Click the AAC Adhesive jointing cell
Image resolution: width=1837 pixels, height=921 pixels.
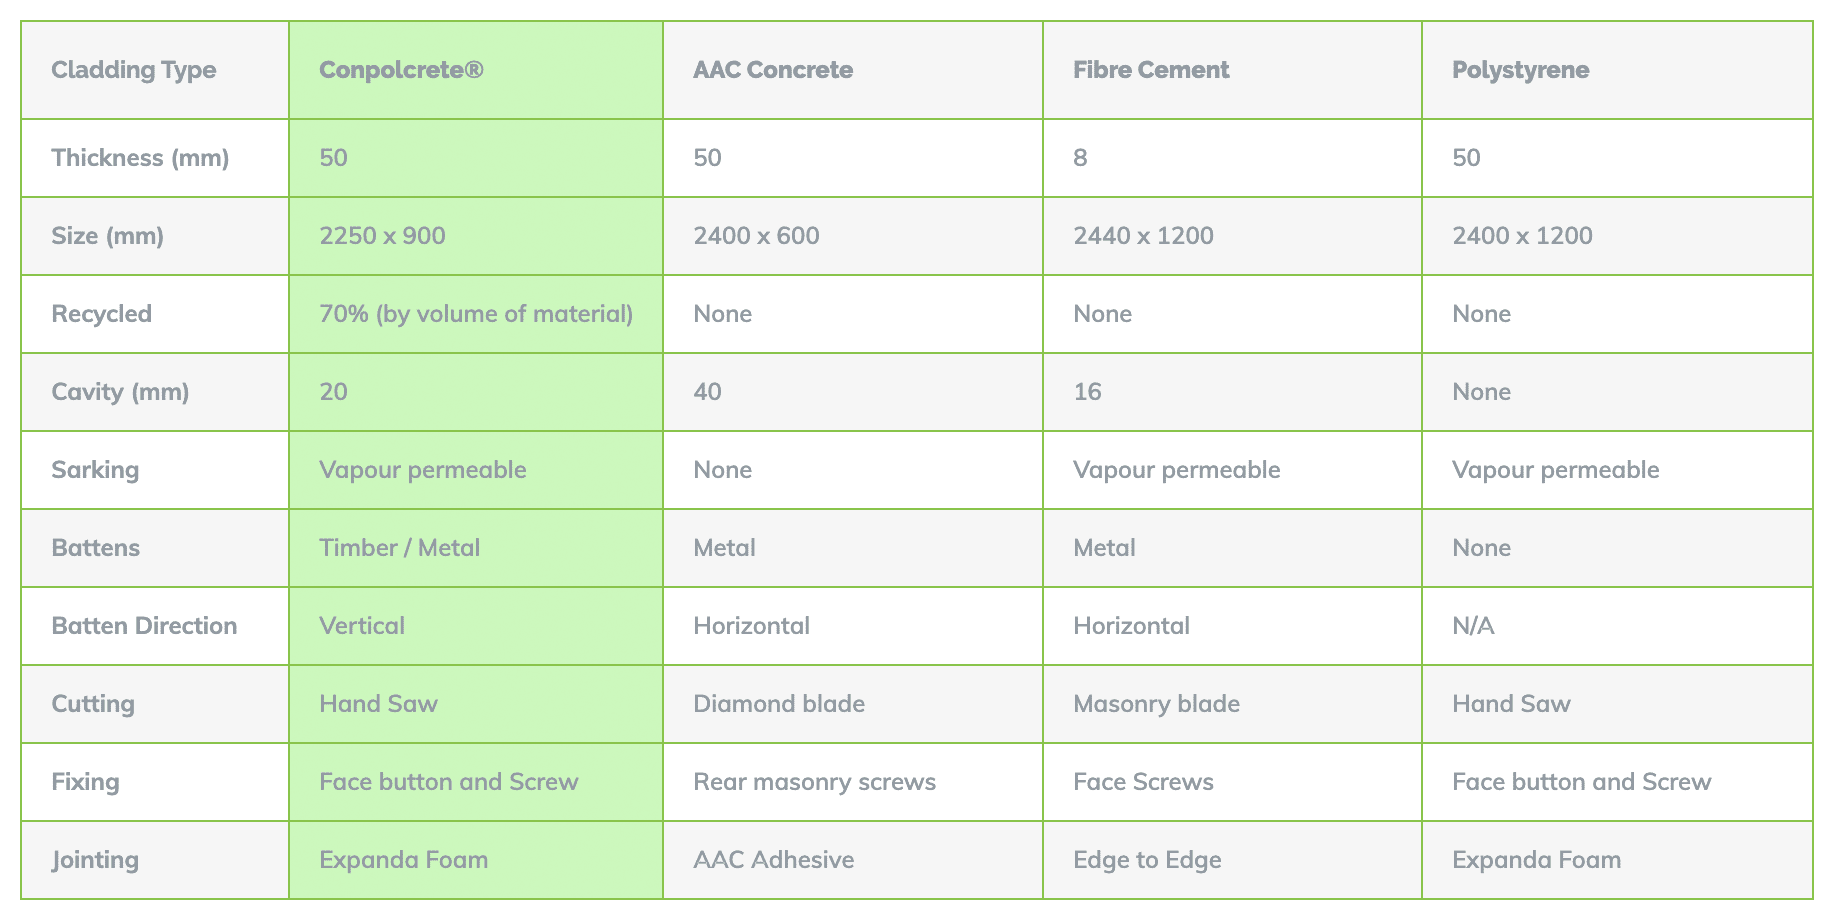(x=853, y=860)
